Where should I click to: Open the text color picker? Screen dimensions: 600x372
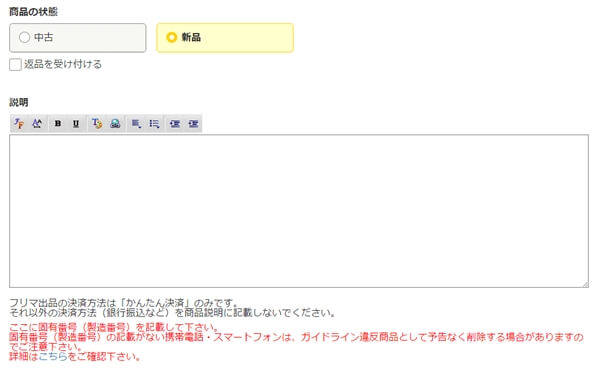[97, 124]
